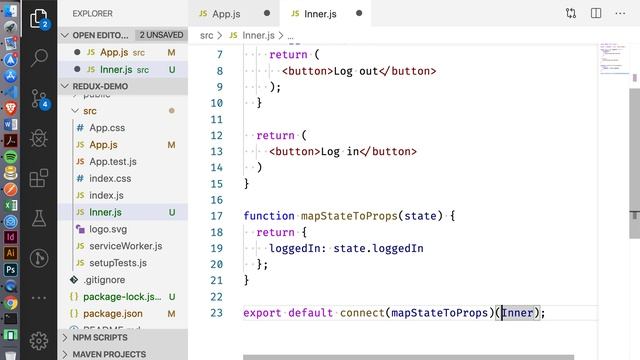Close unsaved App.js tab via dot
640x360 pixels.
coord(267,13)
